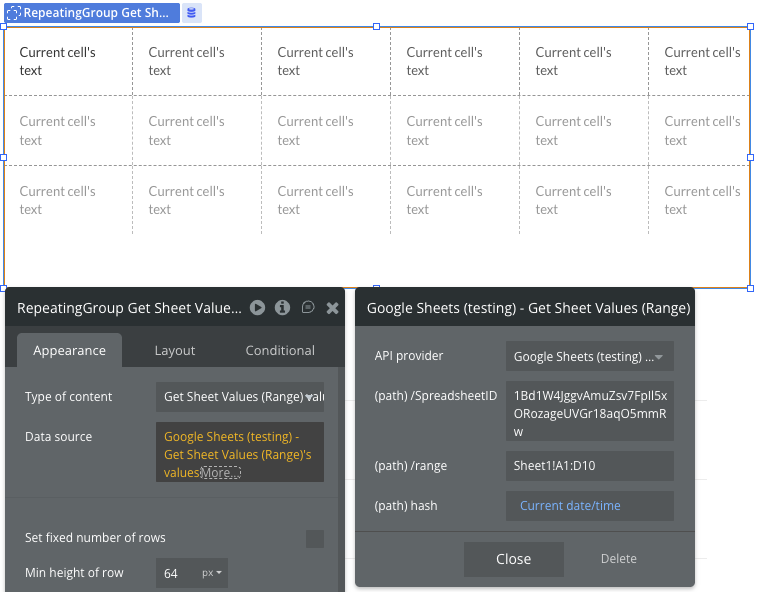Click the play icon in the property editor header
Screen dimensions: 765x592
pyautogui.click(x=258, y=308)
